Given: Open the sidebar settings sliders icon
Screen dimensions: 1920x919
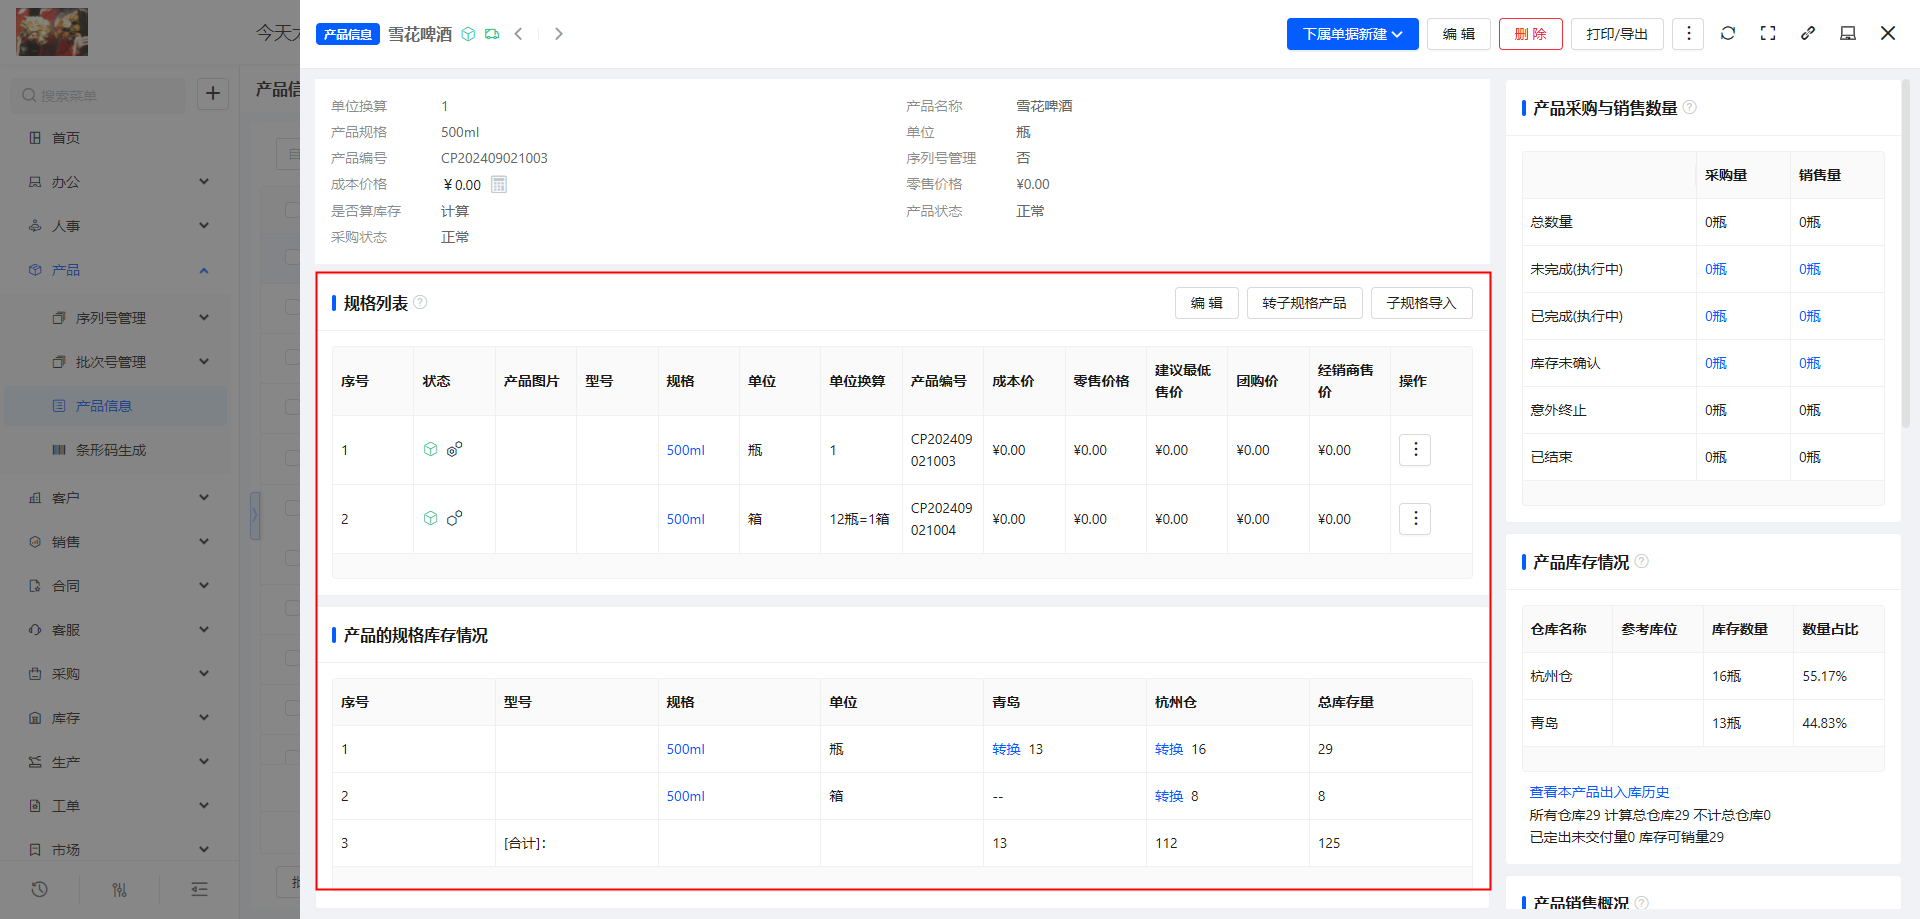Looking at the screenshot, I should [x=120, y=889].
